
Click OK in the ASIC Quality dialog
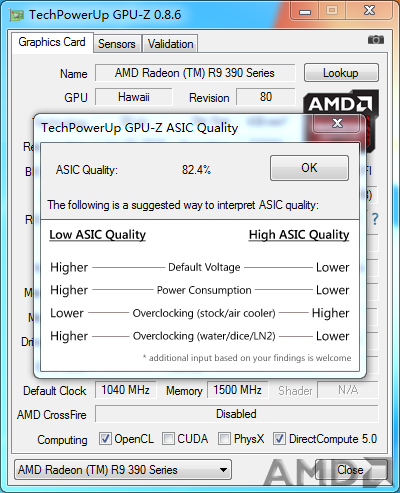pyautogui.click(x=309, y=168)
